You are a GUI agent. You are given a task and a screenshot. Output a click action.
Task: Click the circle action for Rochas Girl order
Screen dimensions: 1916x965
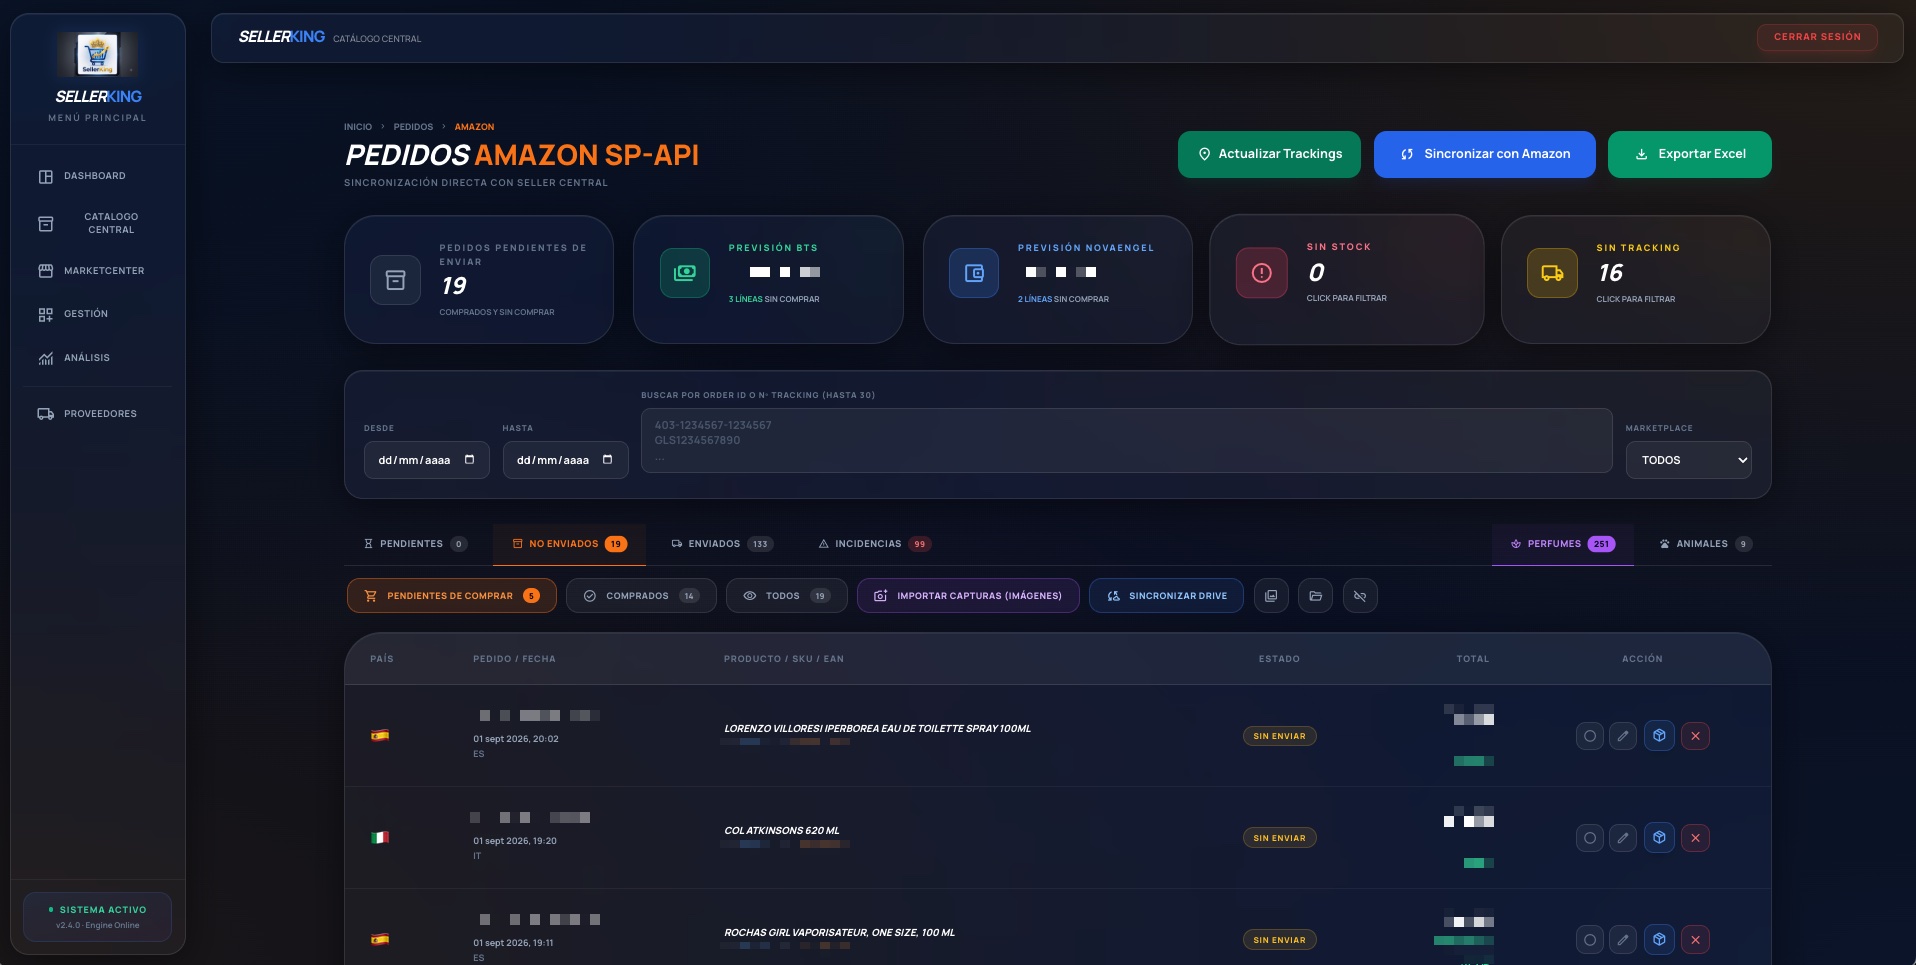(1590, 940)
